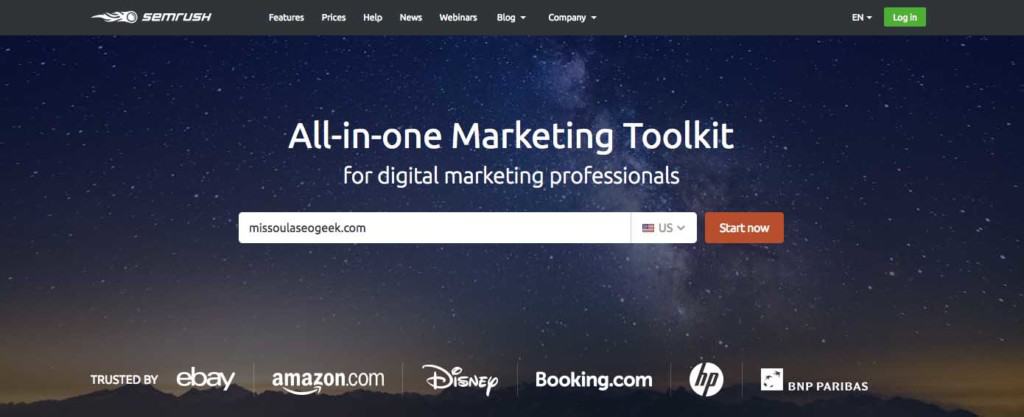Click the Booking.com logo

[594, 380]
